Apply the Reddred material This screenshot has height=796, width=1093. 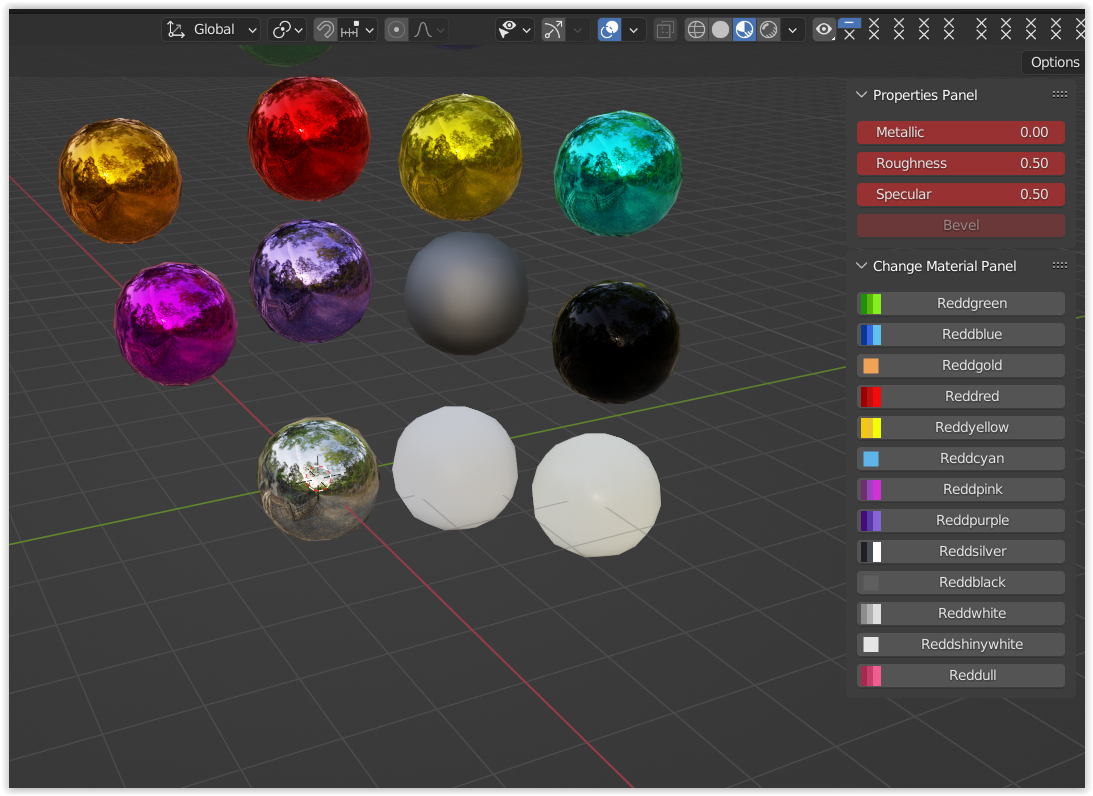pyautogui.click(x=961, y=397)
